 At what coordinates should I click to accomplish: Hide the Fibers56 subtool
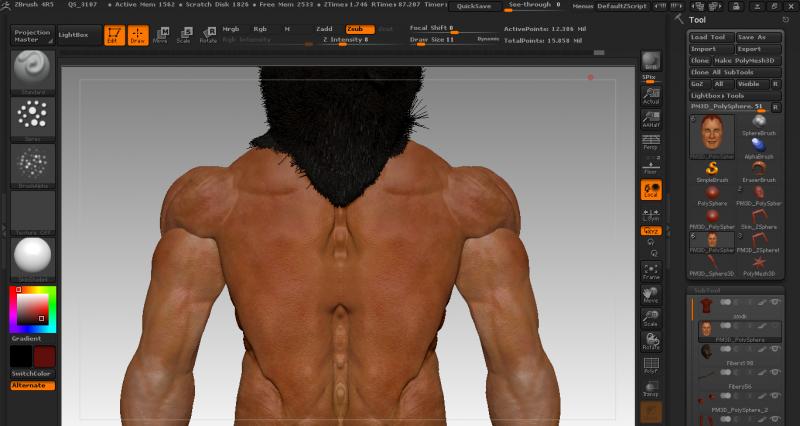coord(776,373)
